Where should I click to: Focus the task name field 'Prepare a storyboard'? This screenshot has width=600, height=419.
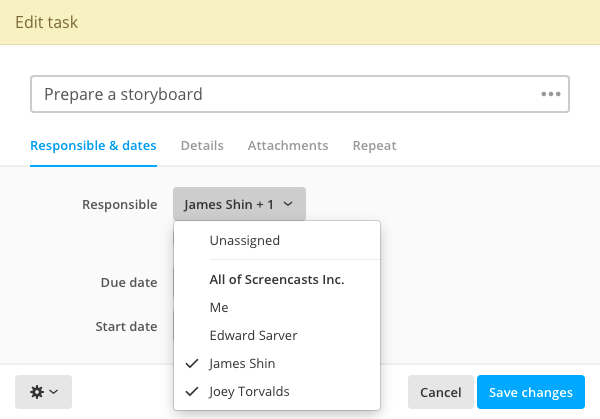[x=300, y=94]
